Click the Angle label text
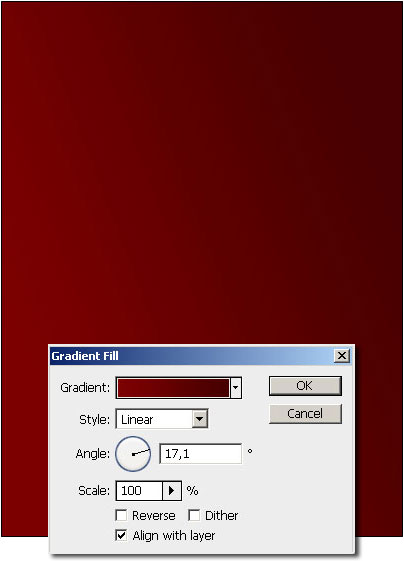The width and height of the screenshot is (404, 561). (x=93, y=454)
